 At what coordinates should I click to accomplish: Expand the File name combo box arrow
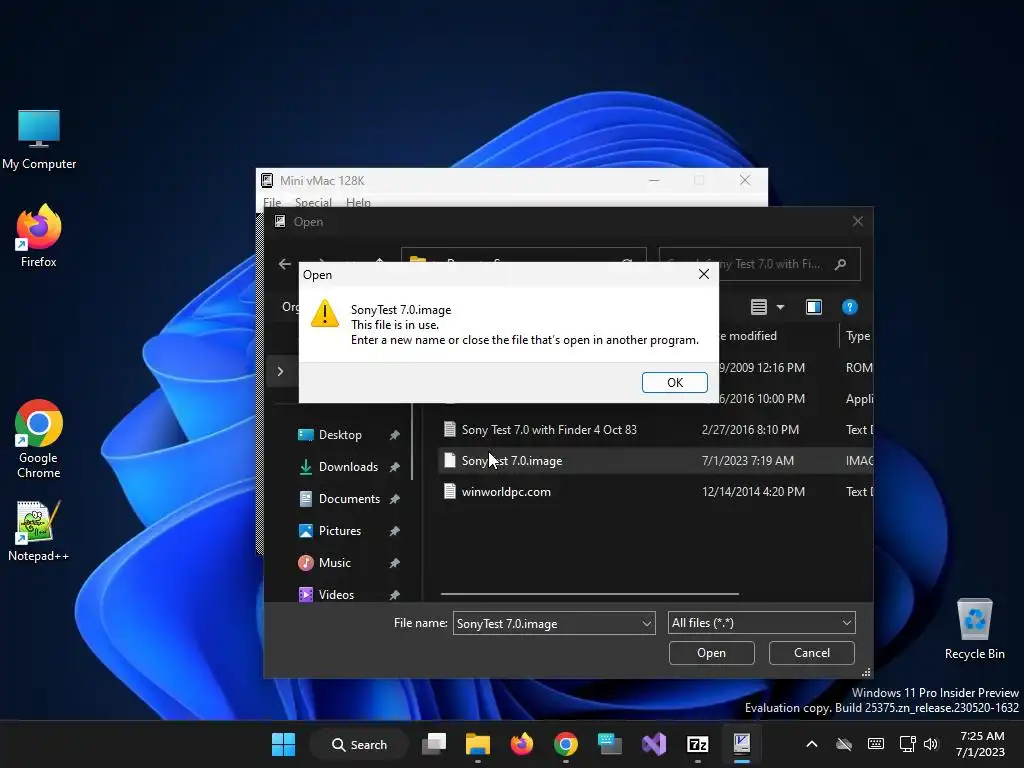pos(647,624)
